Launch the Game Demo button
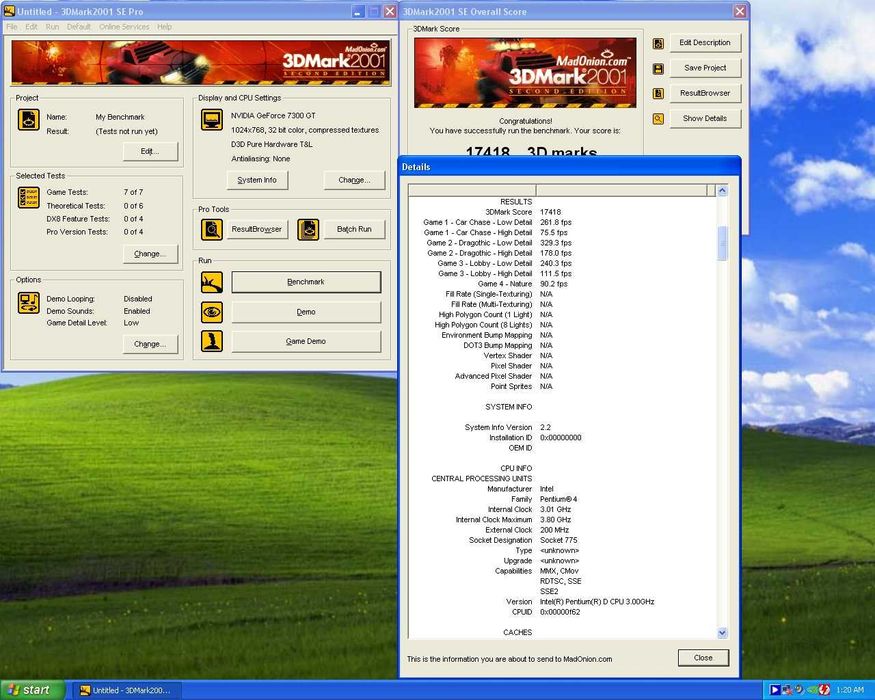The image size is (875, 700). (306, 341)
